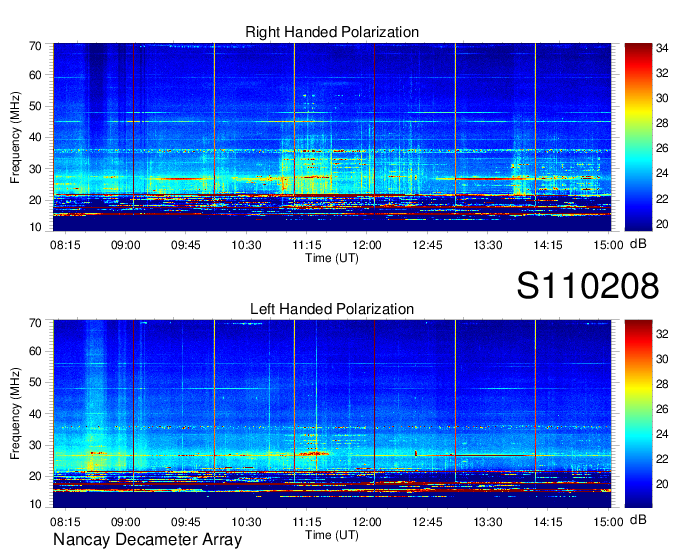Viewport: 680px width, 552px height.
Task: Click the dB unit label beside Left Handed plot
Action: [x=638, y=519]
